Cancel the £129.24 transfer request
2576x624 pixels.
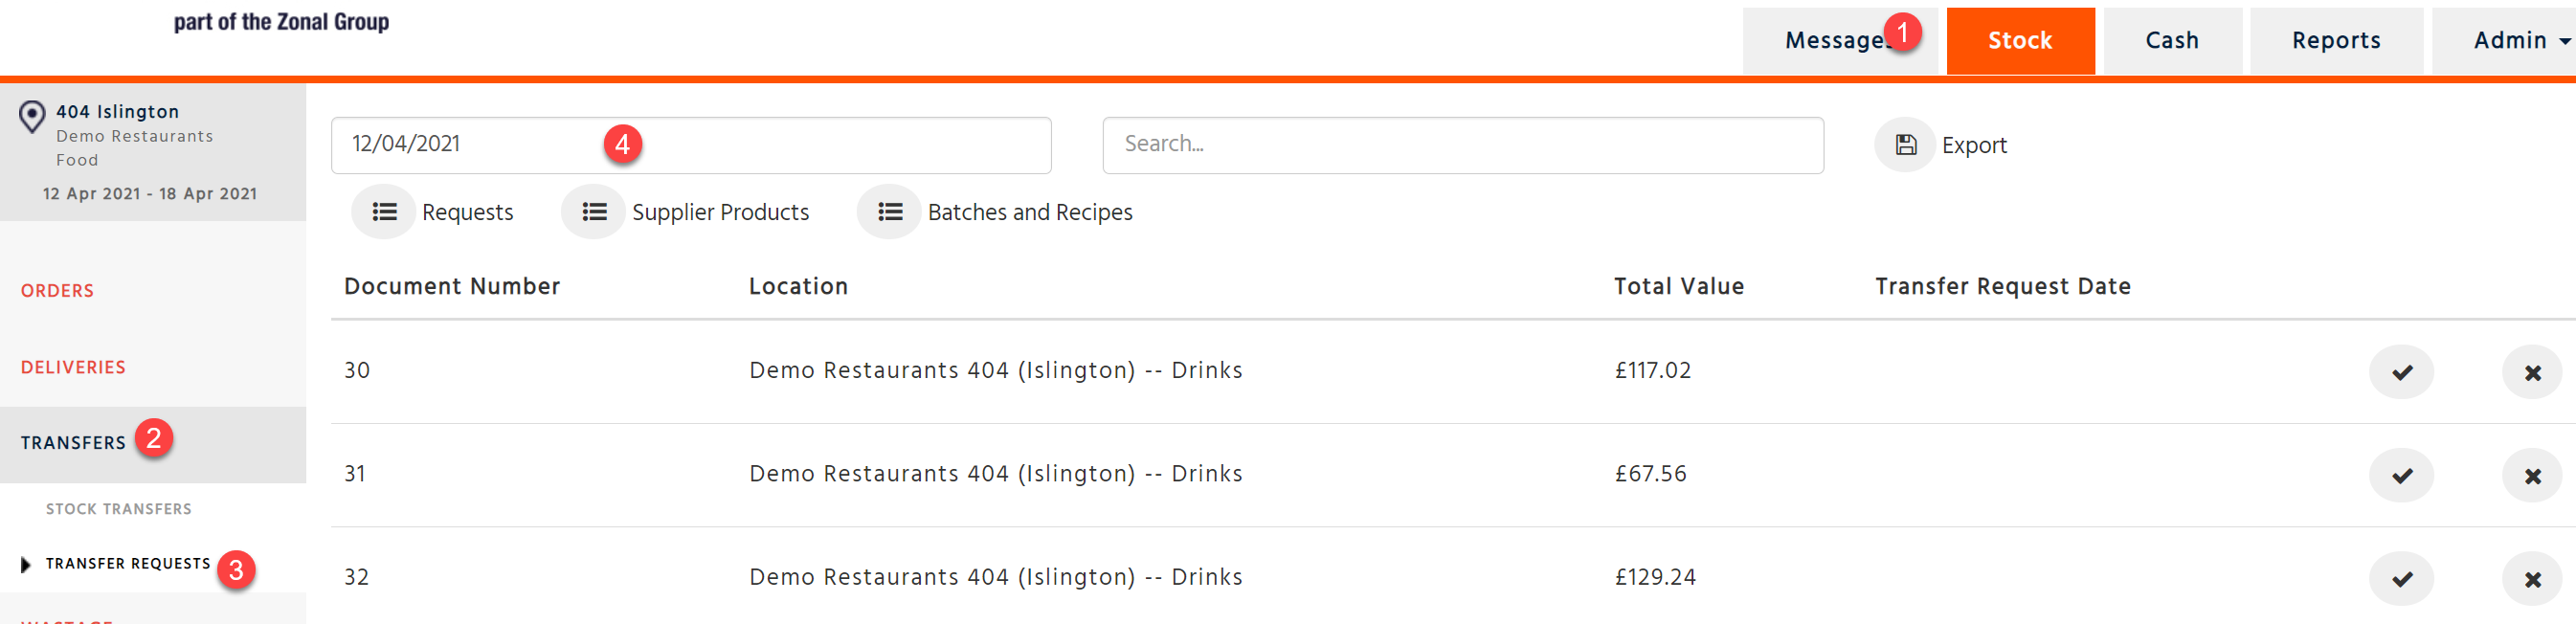[2532, 578]
